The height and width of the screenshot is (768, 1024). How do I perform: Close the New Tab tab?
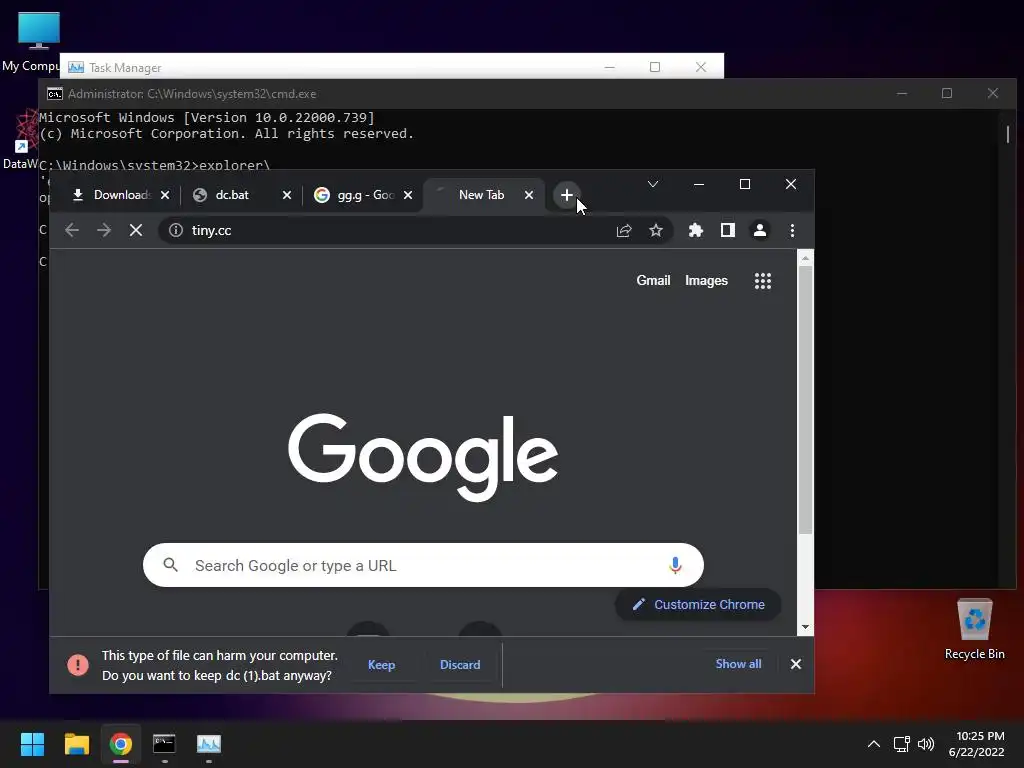[x=529, y=195]
